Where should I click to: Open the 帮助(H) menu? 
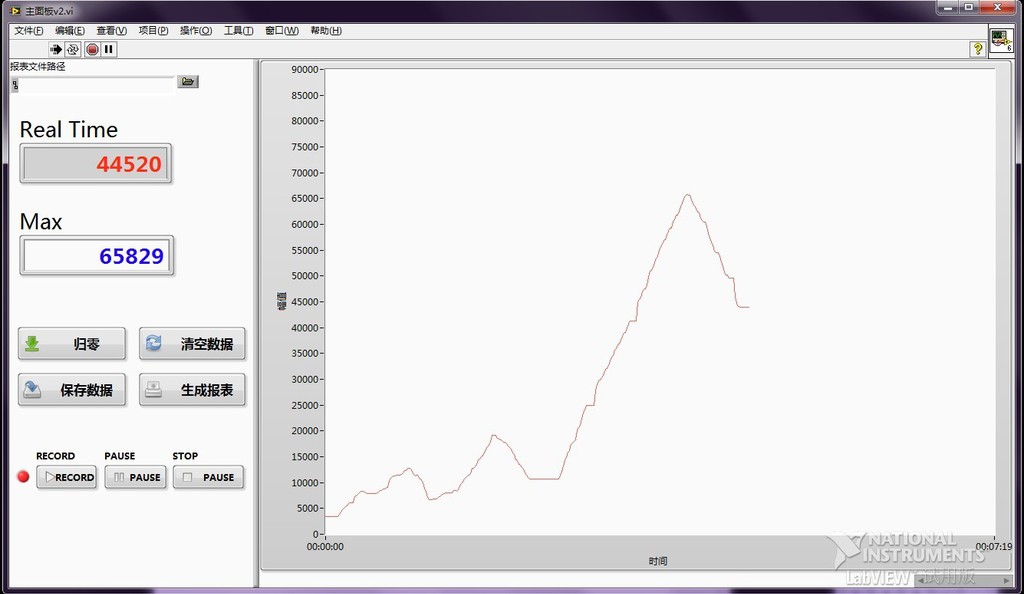(326, 30)
